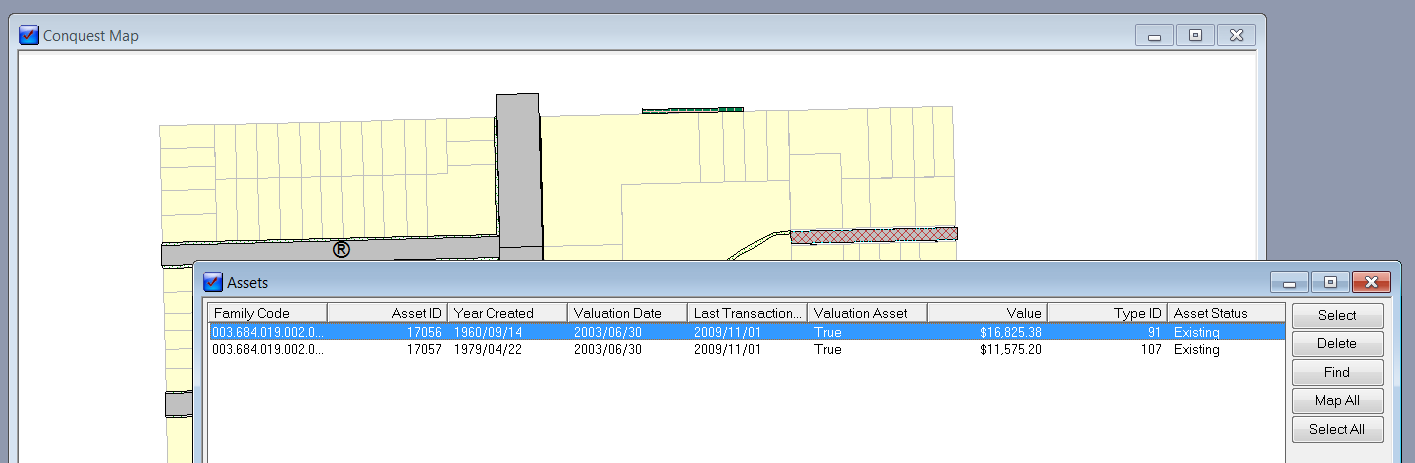This screenshot has width=1415, height=463.
Task: Click the Map All button
Action: point(1337,401)
